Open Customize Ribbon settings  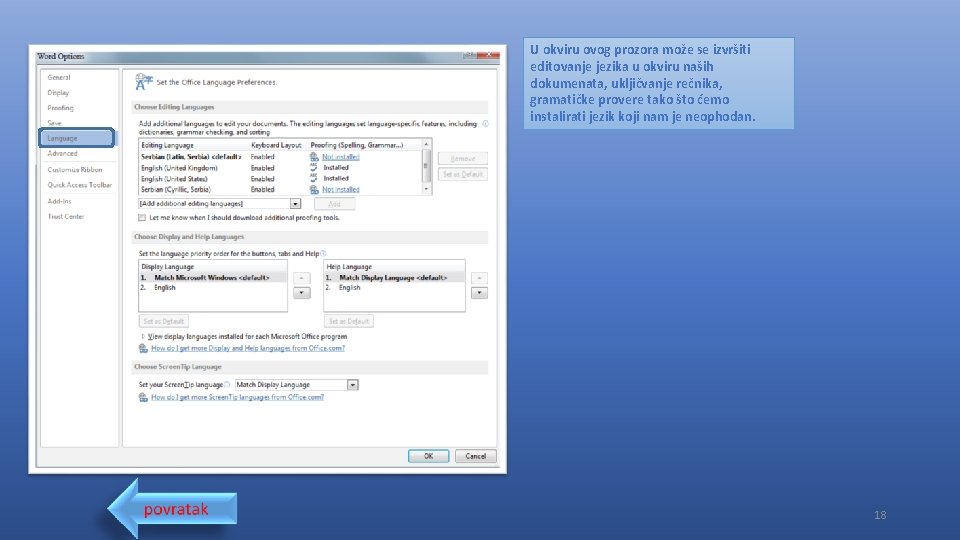pyautogui.click(x=75, y=170)
